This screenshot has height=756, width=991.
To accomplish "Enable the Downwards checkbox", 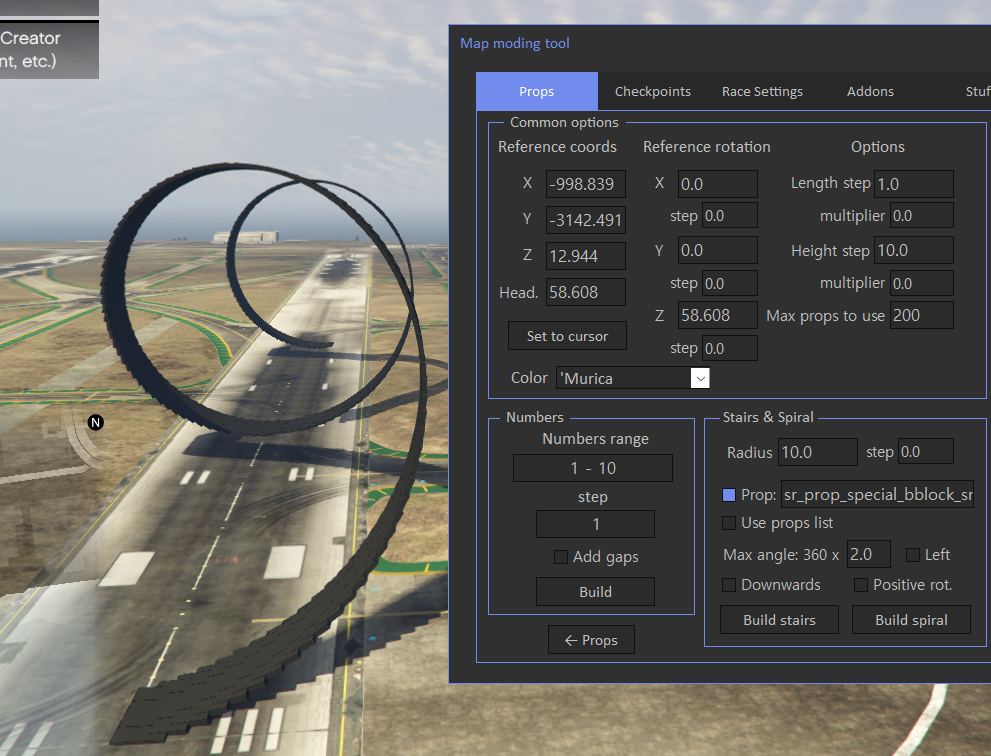I will 729,585.
